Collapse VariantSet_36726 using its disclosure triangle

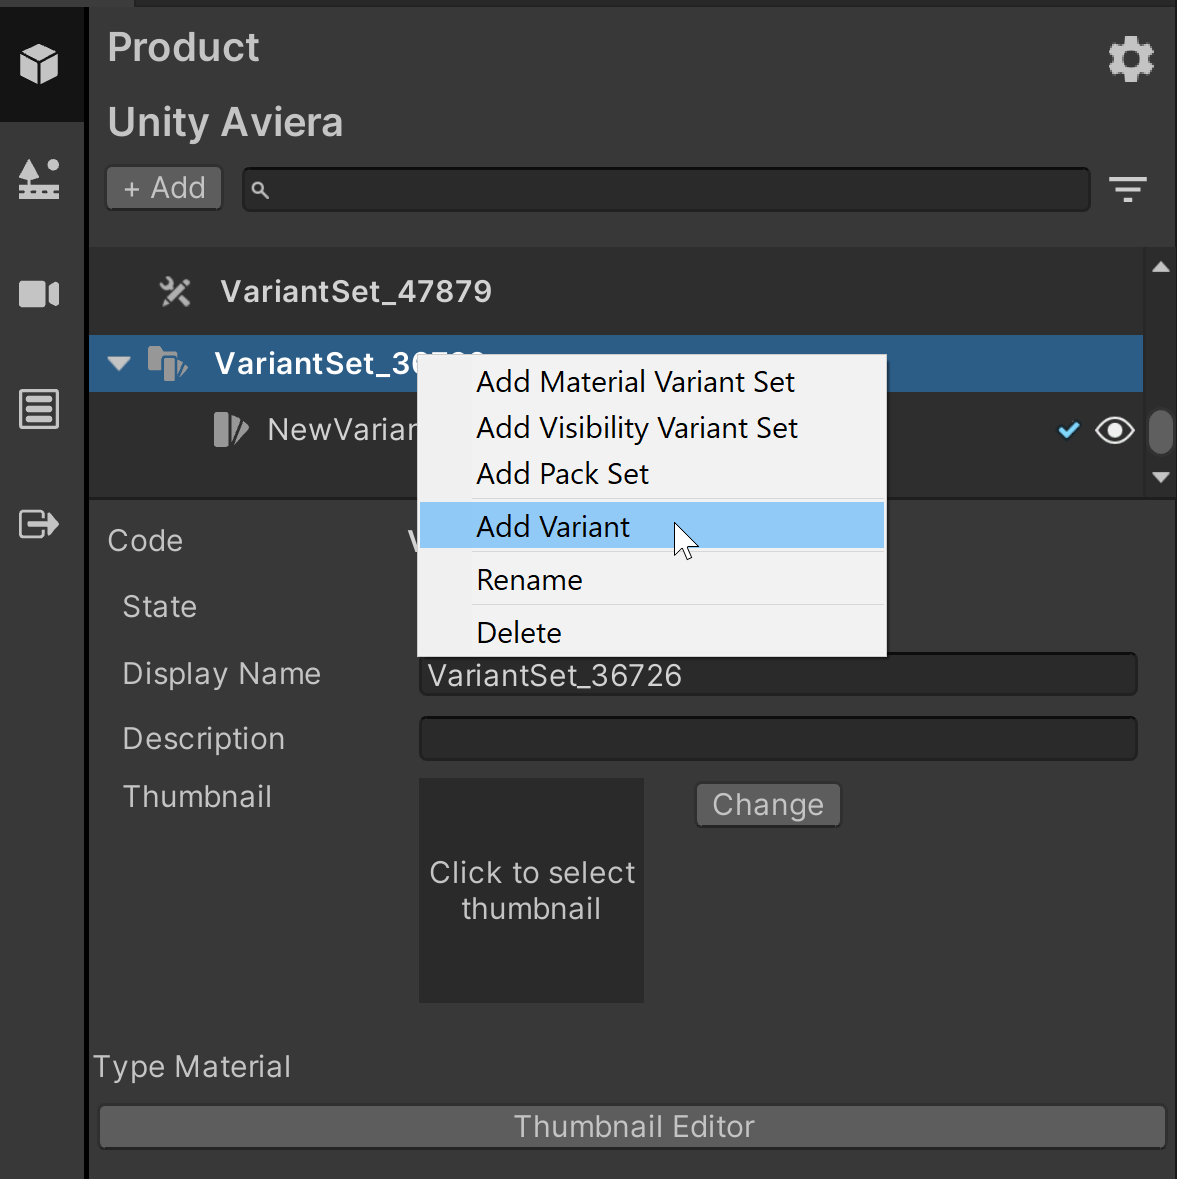click(x=118, y=363)
